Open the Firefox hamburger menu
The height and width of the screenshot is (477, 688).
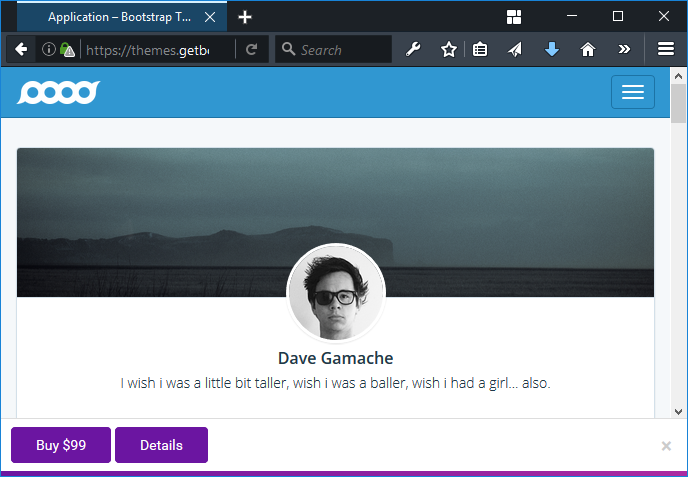tap(666, 49)
